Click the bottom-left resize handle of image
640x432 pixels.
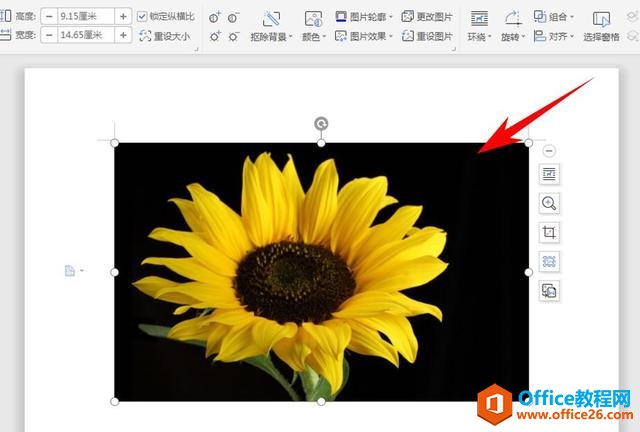click(115, 402)
